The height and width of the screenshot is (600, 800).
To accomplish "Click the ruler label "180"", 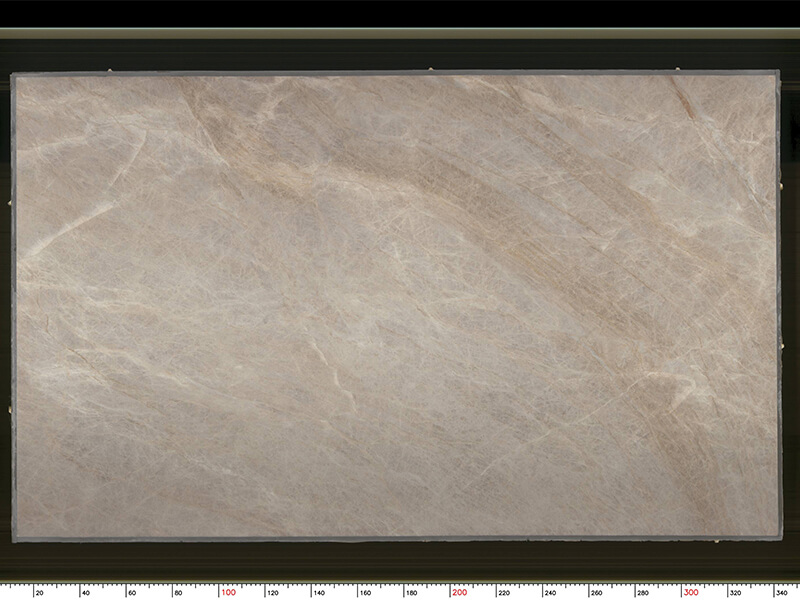I will click(412, 593).
